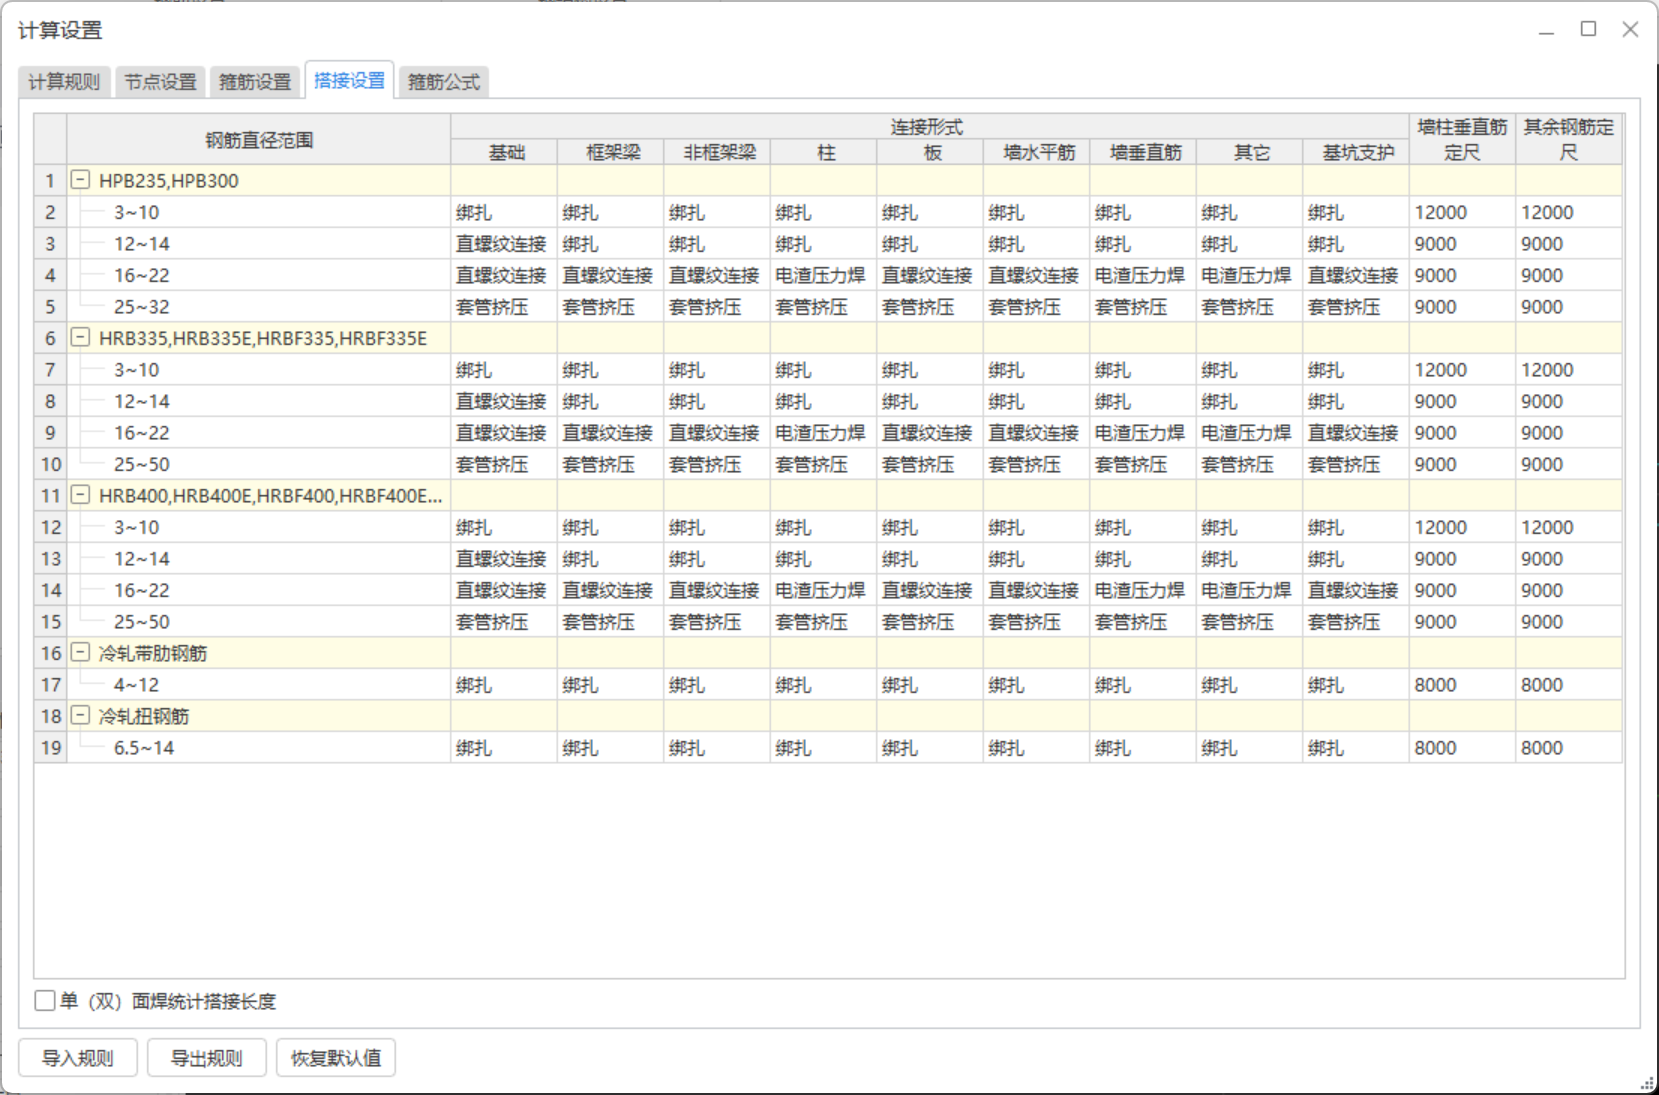Viewport: 1659px width, 1095px height.
Task: Select row 7 墙柱垂直筋定尺 value 12000
Action: point(1463,370)
